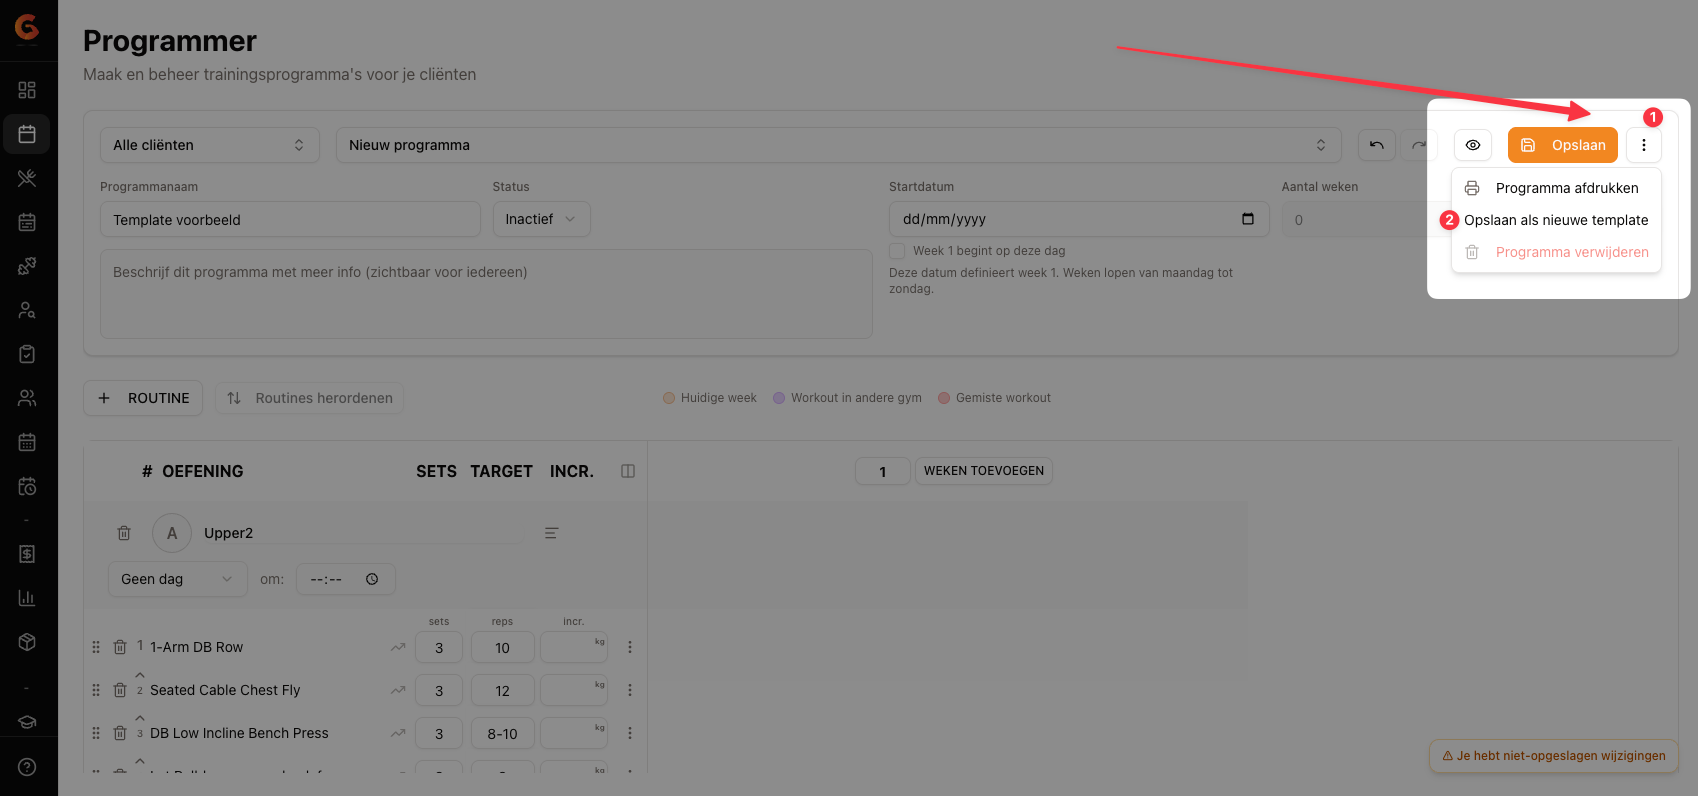
Task: Click the app logo at sidebar top
Action: coord(27,28)
